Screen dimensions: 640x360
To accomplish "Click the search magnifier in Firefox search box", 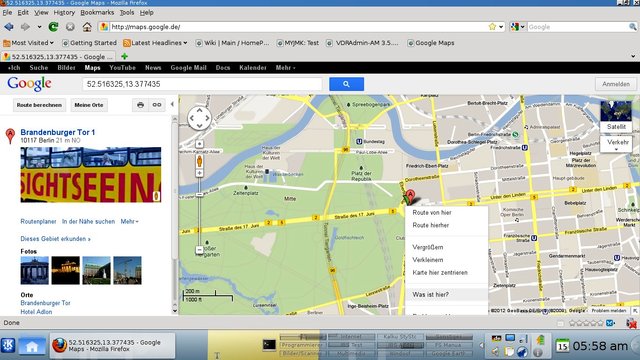I will pyautogui.click(x=632, y=27).
